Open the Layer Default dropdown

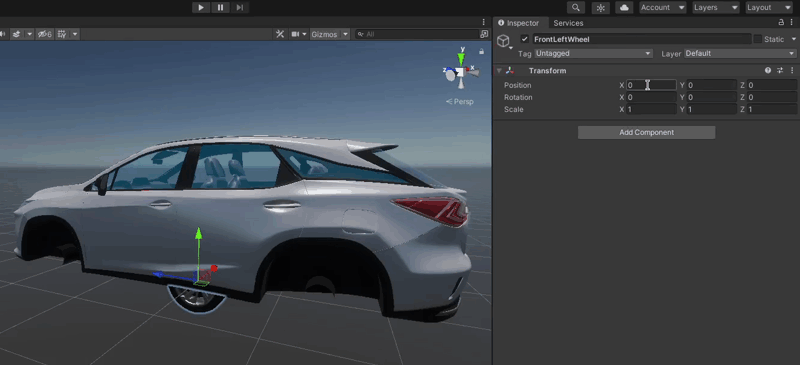click(x=740, y=53)
